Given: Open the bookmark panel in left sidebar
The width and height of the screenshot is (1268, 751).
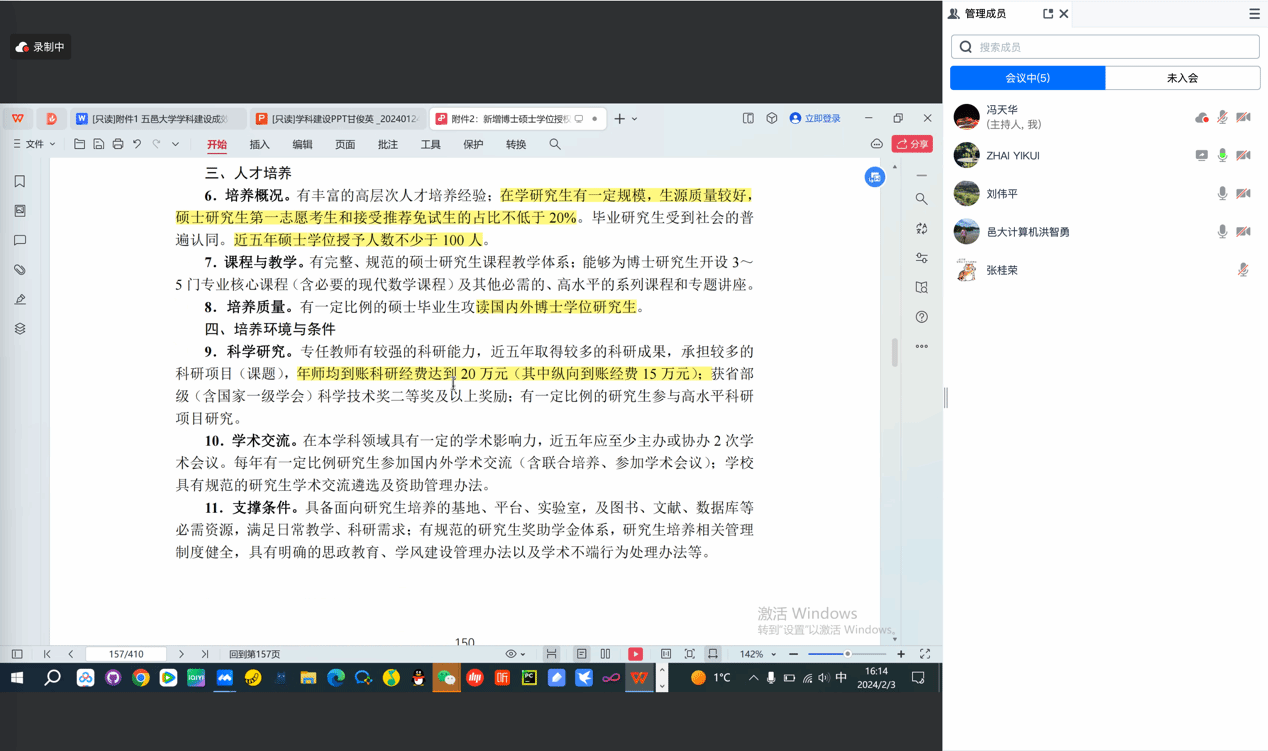Looking at the screenshot, I should (x=20, y=182).
